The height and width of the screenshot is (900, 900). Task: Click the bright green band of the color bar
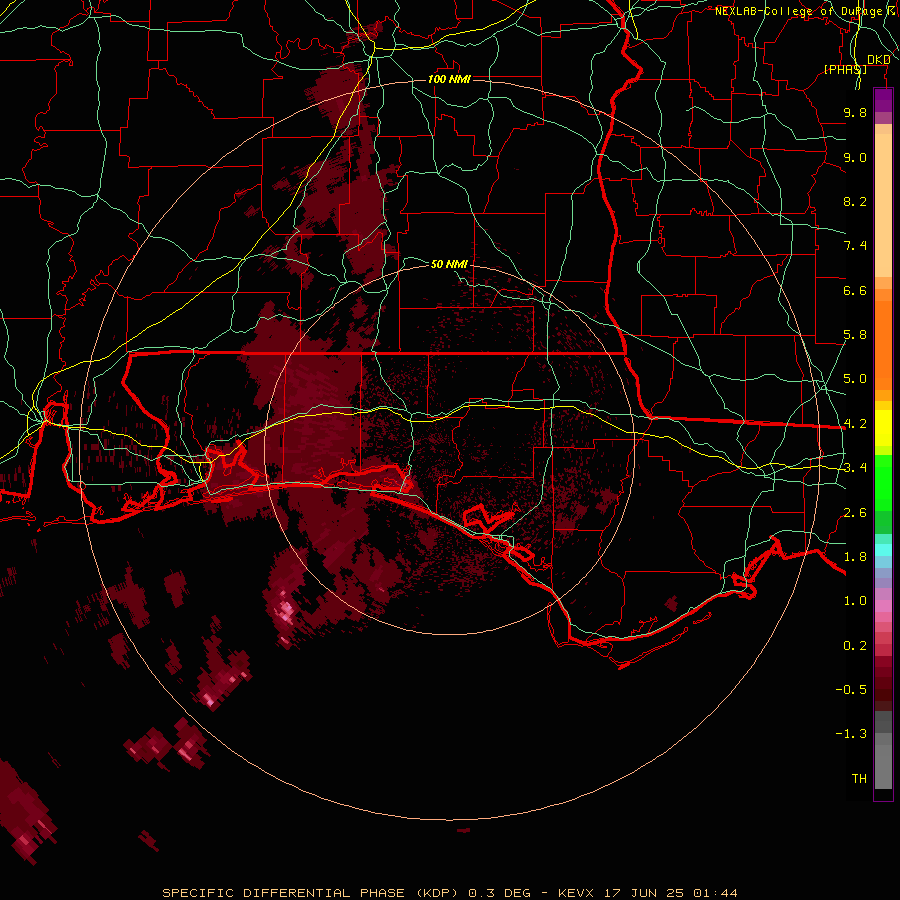(883, 483)
